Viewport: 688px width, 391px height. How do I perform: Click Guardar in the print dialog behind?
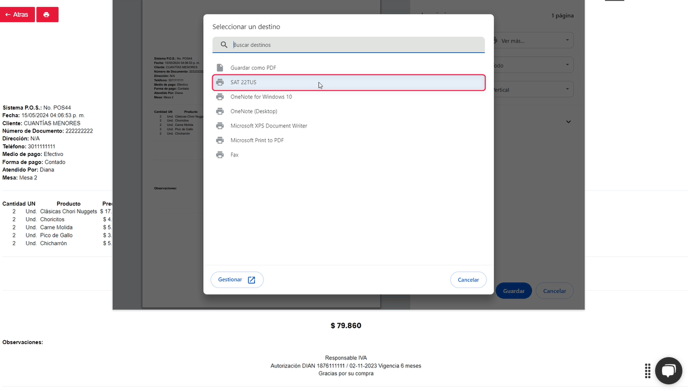coord(513,291)
